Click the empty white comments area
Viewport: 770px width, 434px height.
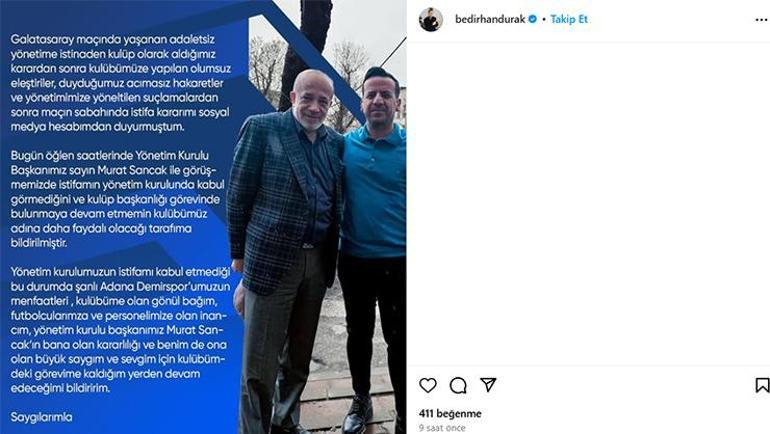coord(588,204)
